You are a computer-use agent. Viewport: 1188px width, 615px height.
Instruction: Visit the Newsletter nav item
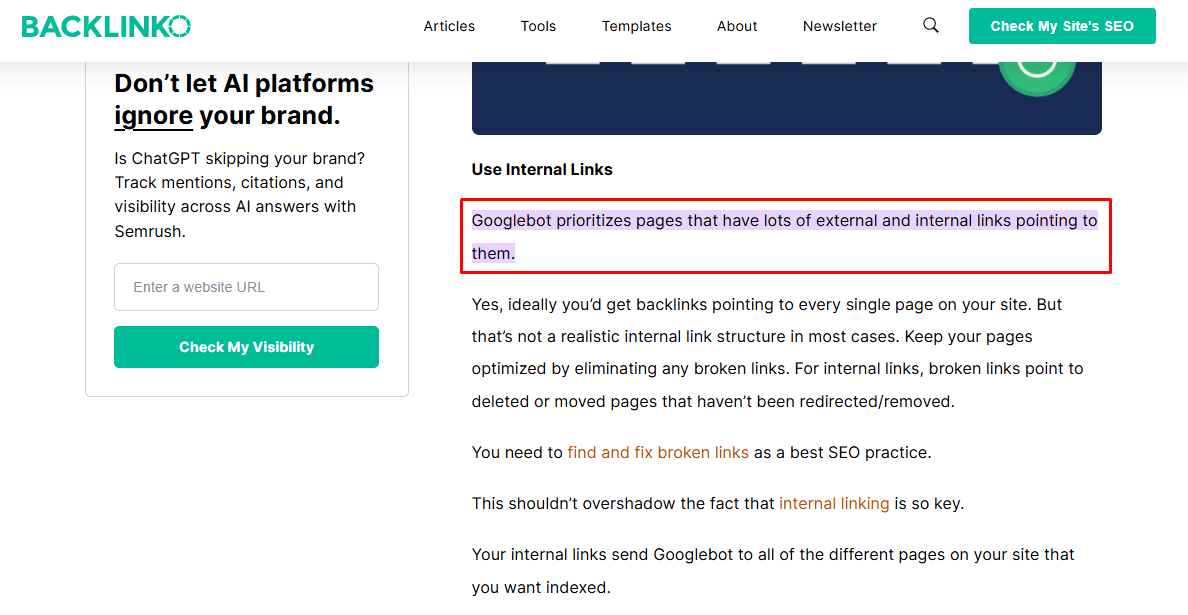point(840,26)
